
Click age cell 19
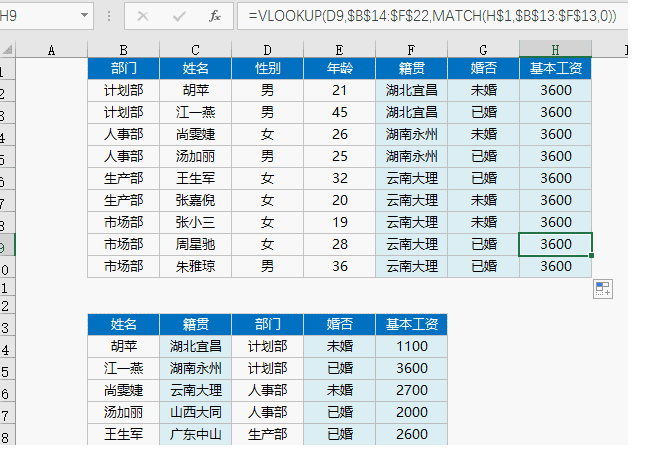tap(339, 223)
